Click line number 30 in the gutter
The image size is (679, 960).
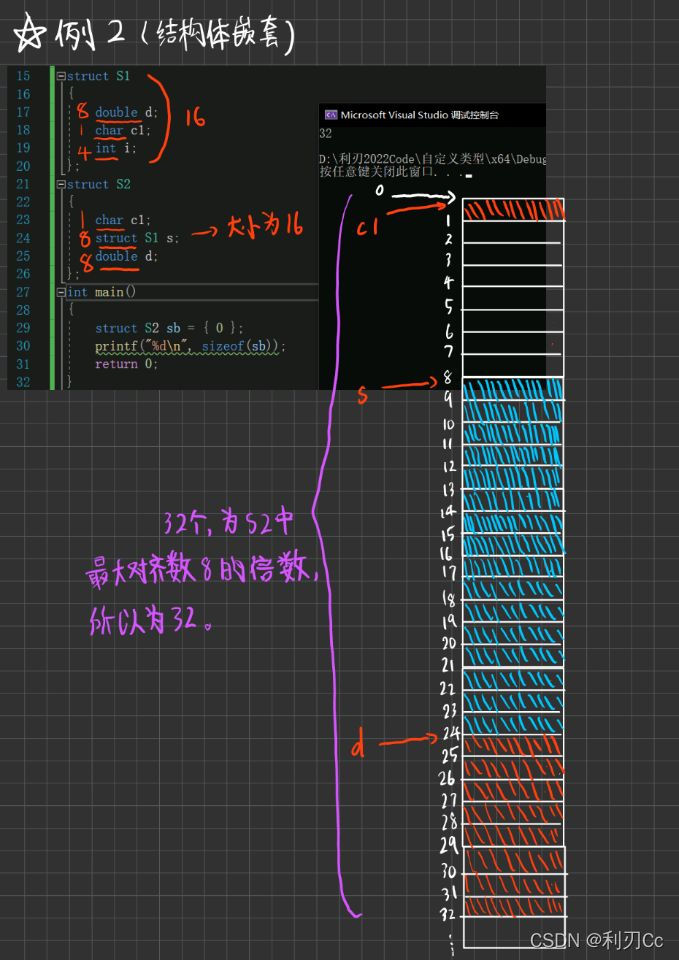[24, 346]
